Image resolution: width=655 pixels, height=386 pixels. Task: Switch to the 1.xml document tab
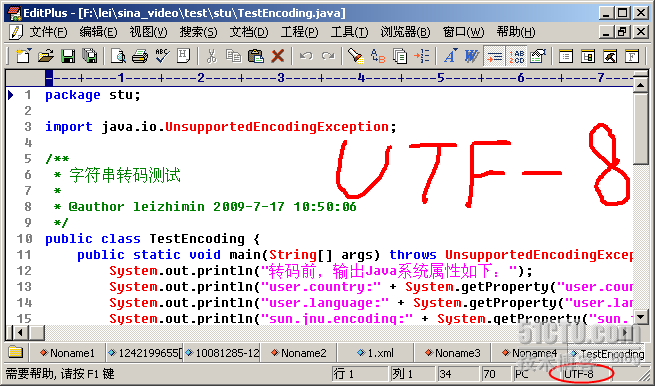376,353
